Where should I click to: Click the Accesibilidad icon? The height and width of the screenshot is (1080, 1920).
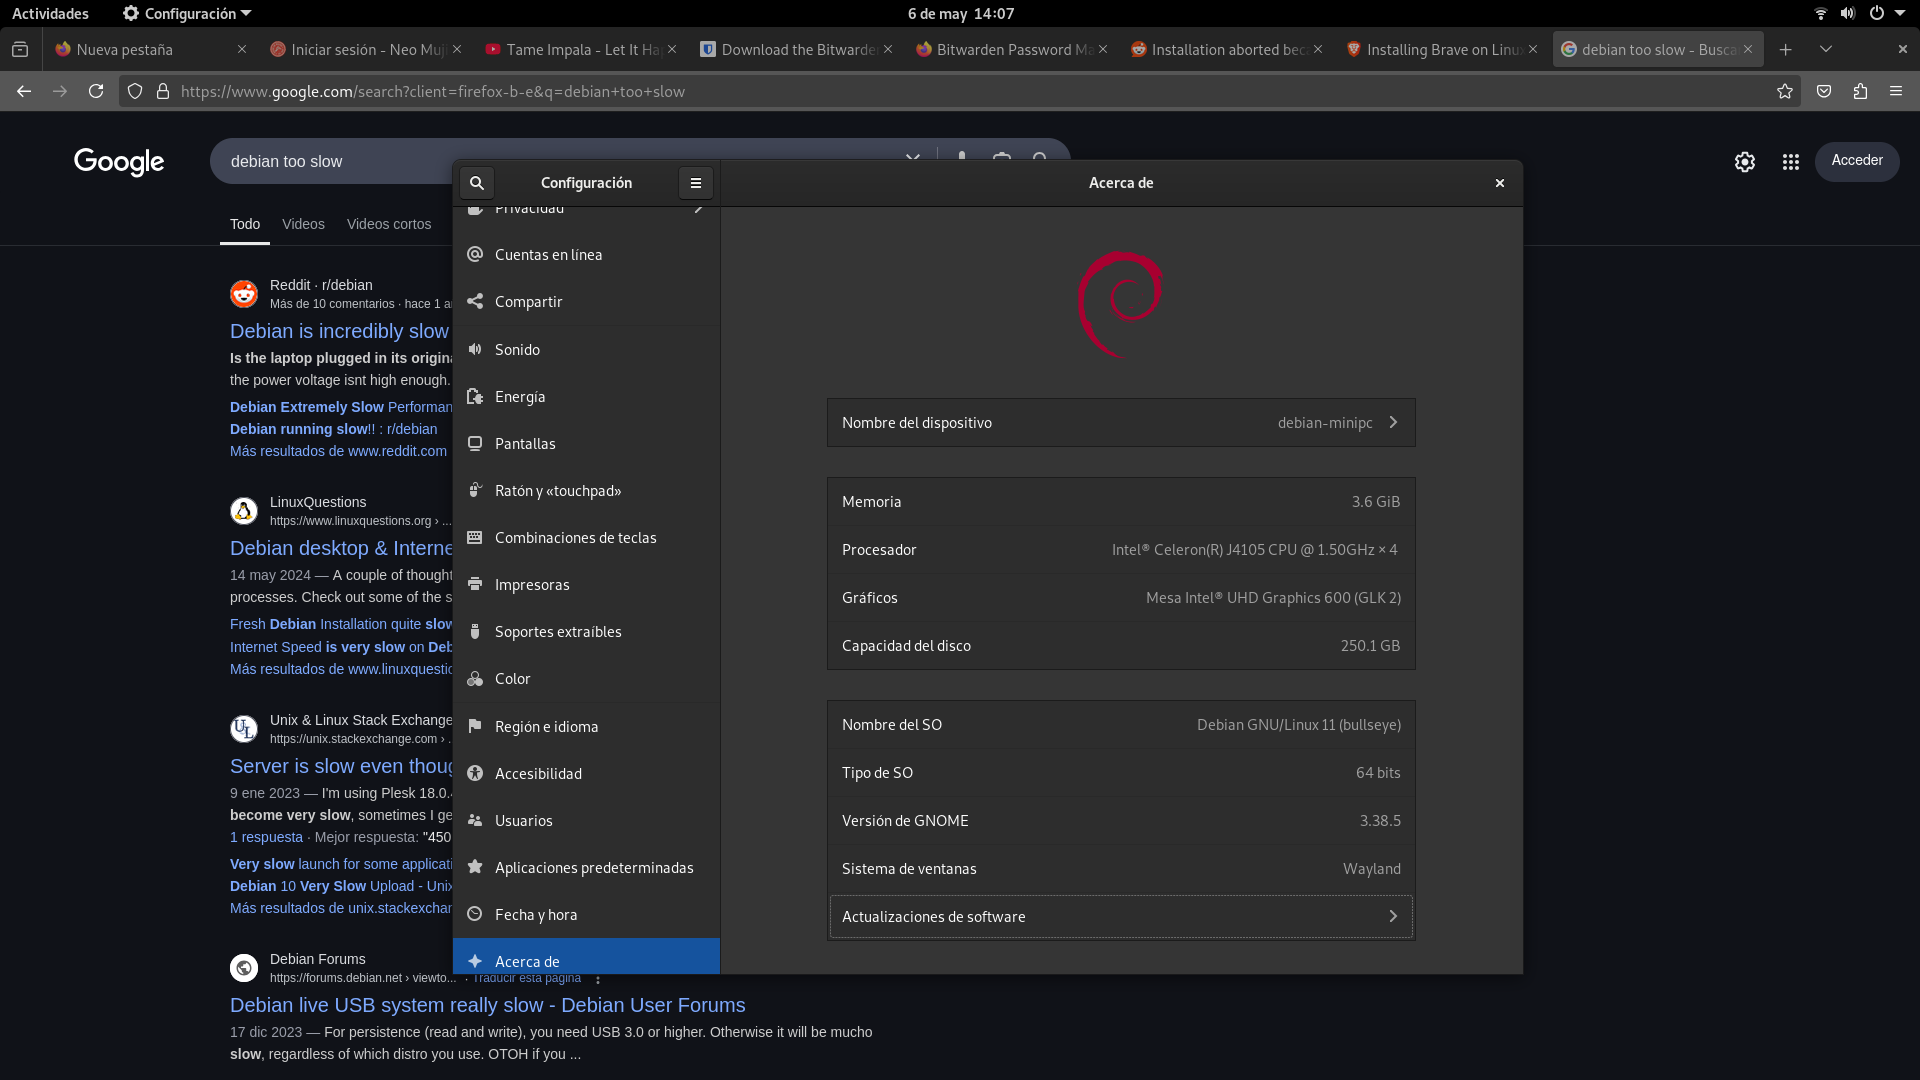tap(475, 773)
